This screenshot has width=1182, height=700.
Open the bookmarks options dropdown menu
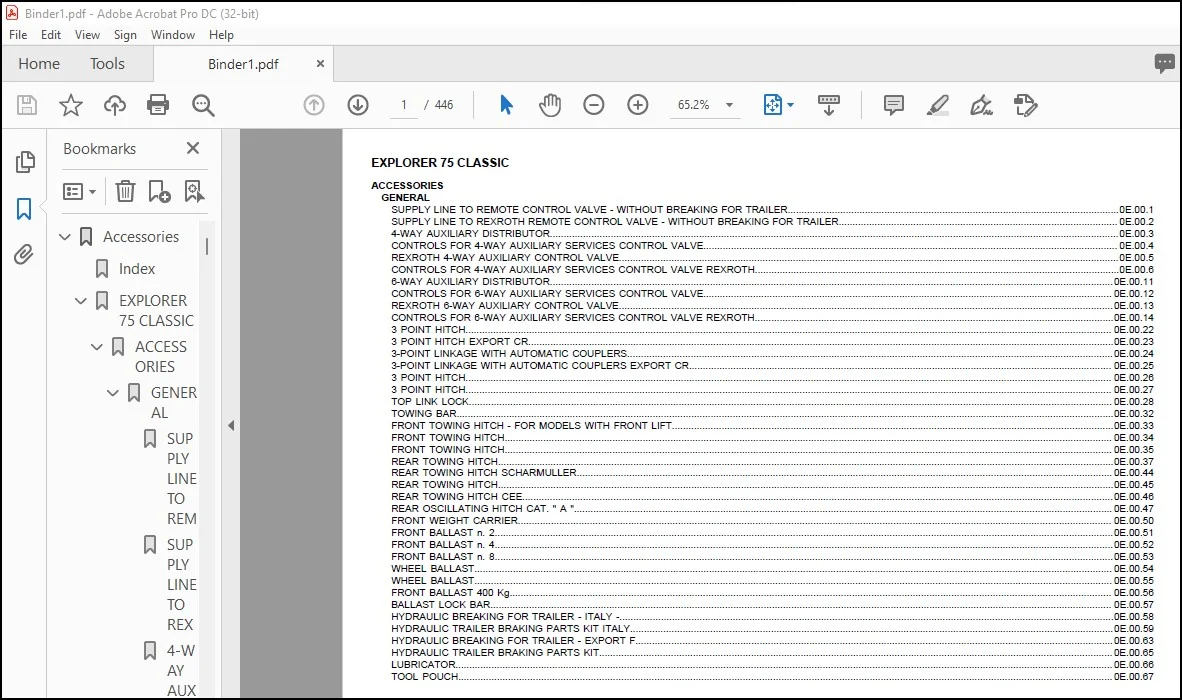[x=79, y=191]
